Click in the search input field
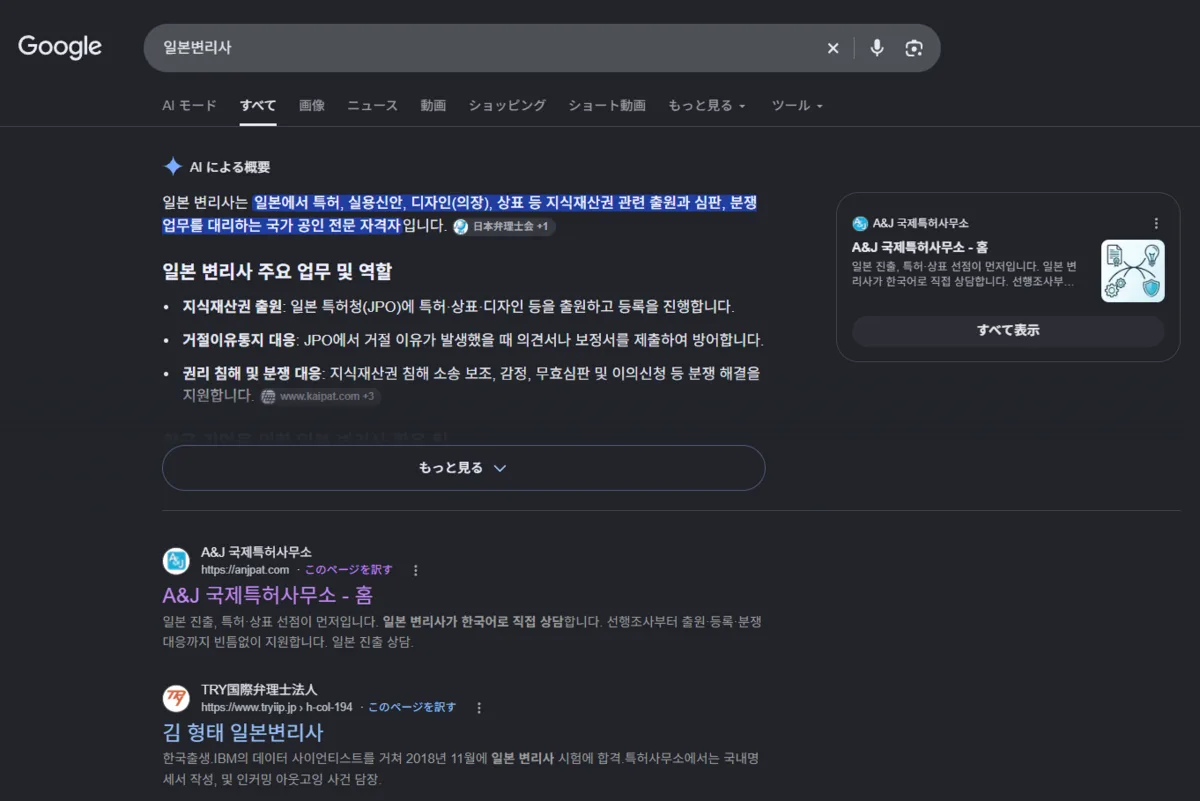Viewport: 1200px width, 801px height. pyautogui.click(x=485, y=48)
